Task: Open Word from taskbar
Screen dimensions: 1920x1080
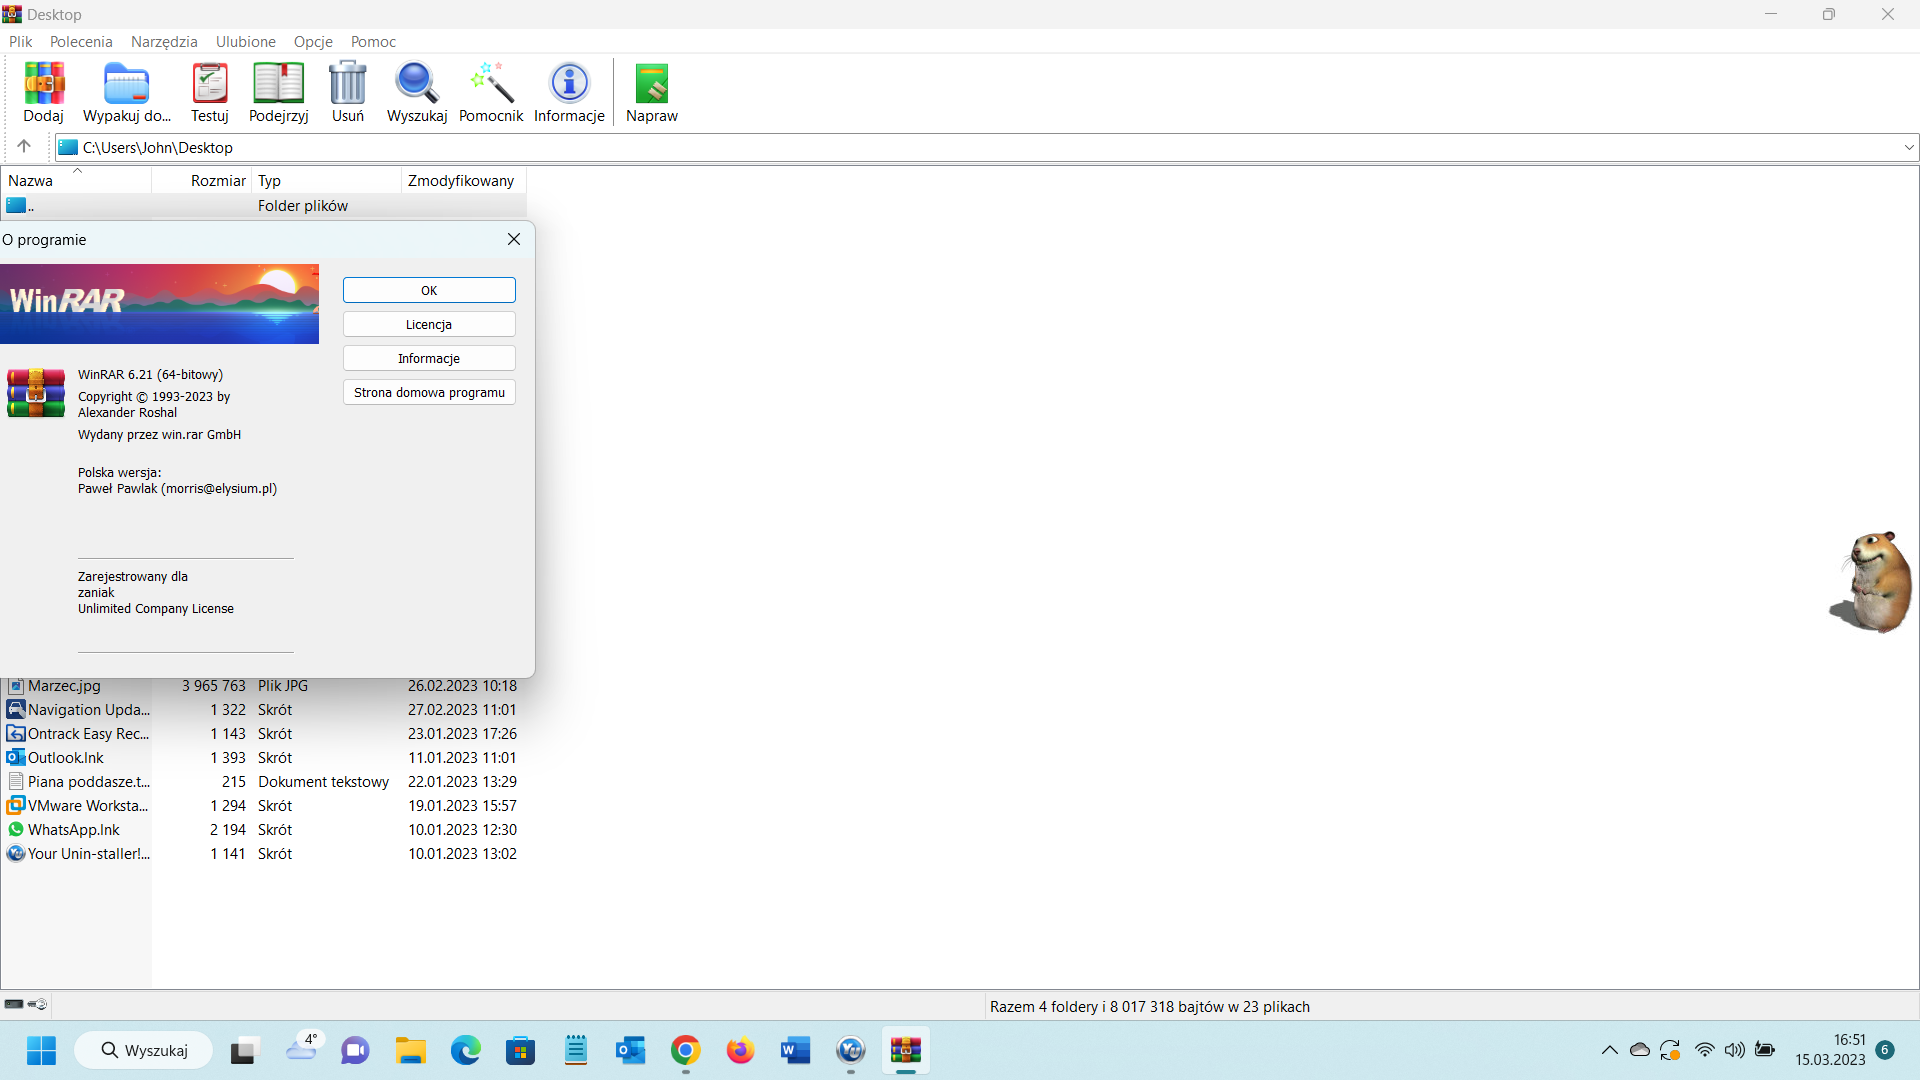Action: point(795,1051)
